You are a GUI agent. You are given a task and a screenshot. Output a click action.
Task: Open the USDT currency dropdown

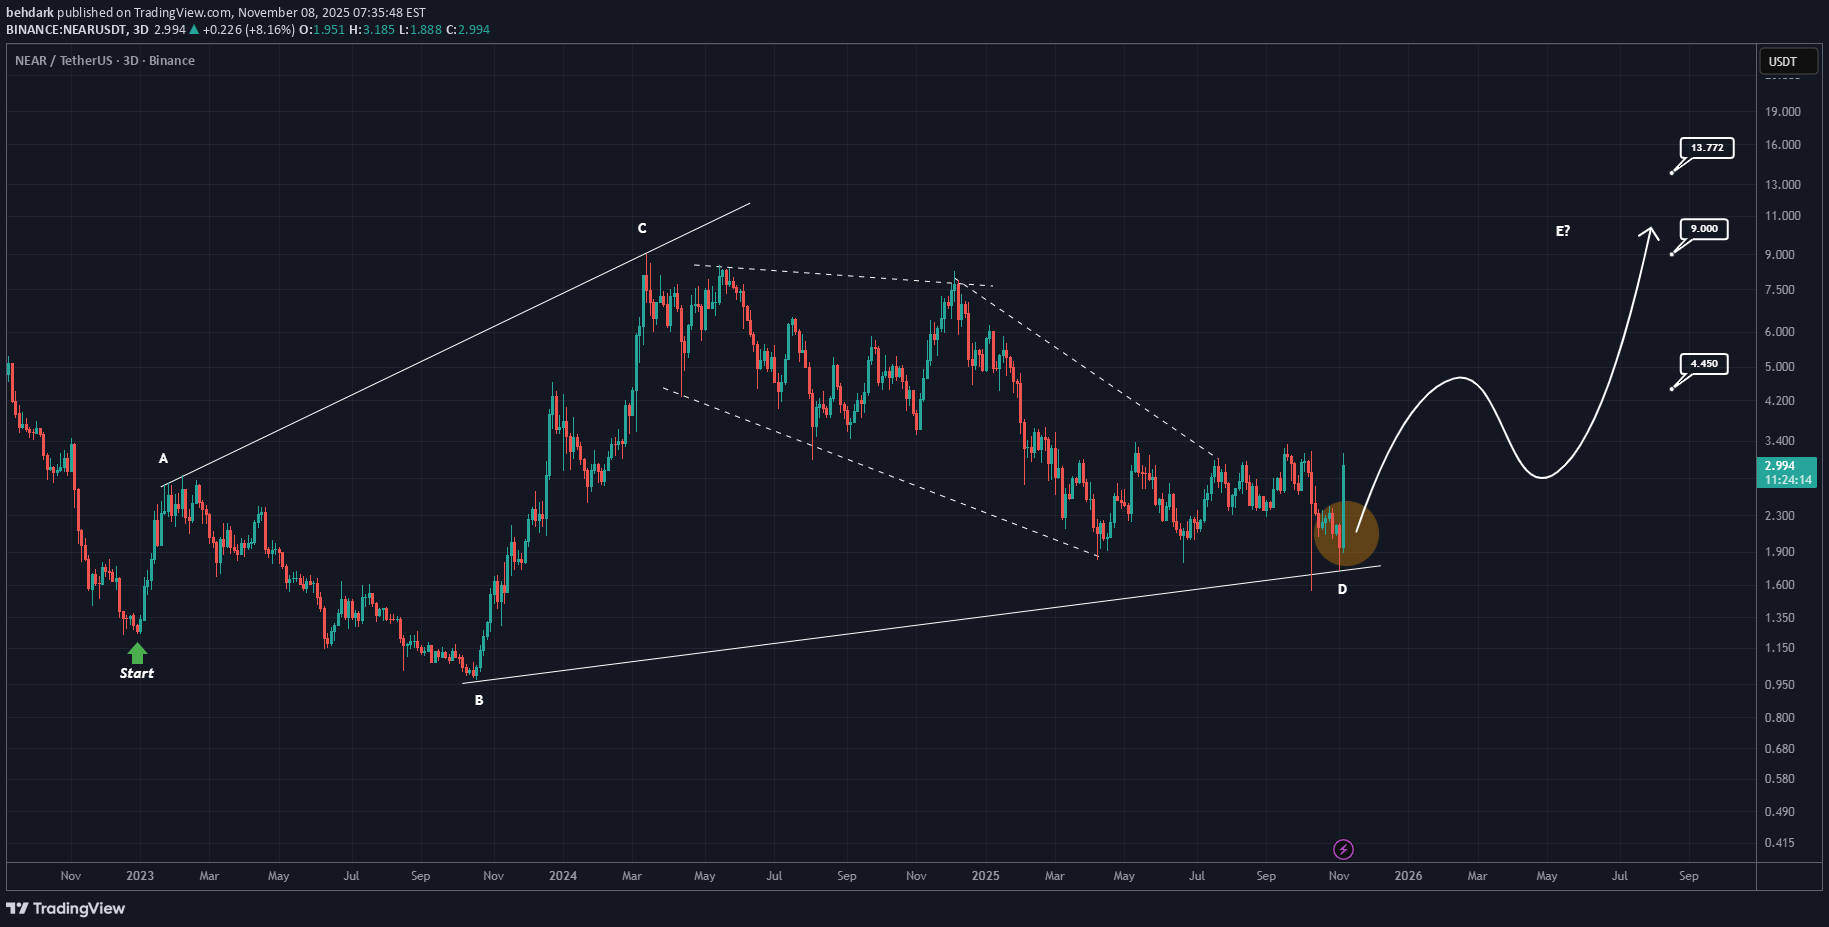[1787, 62]
